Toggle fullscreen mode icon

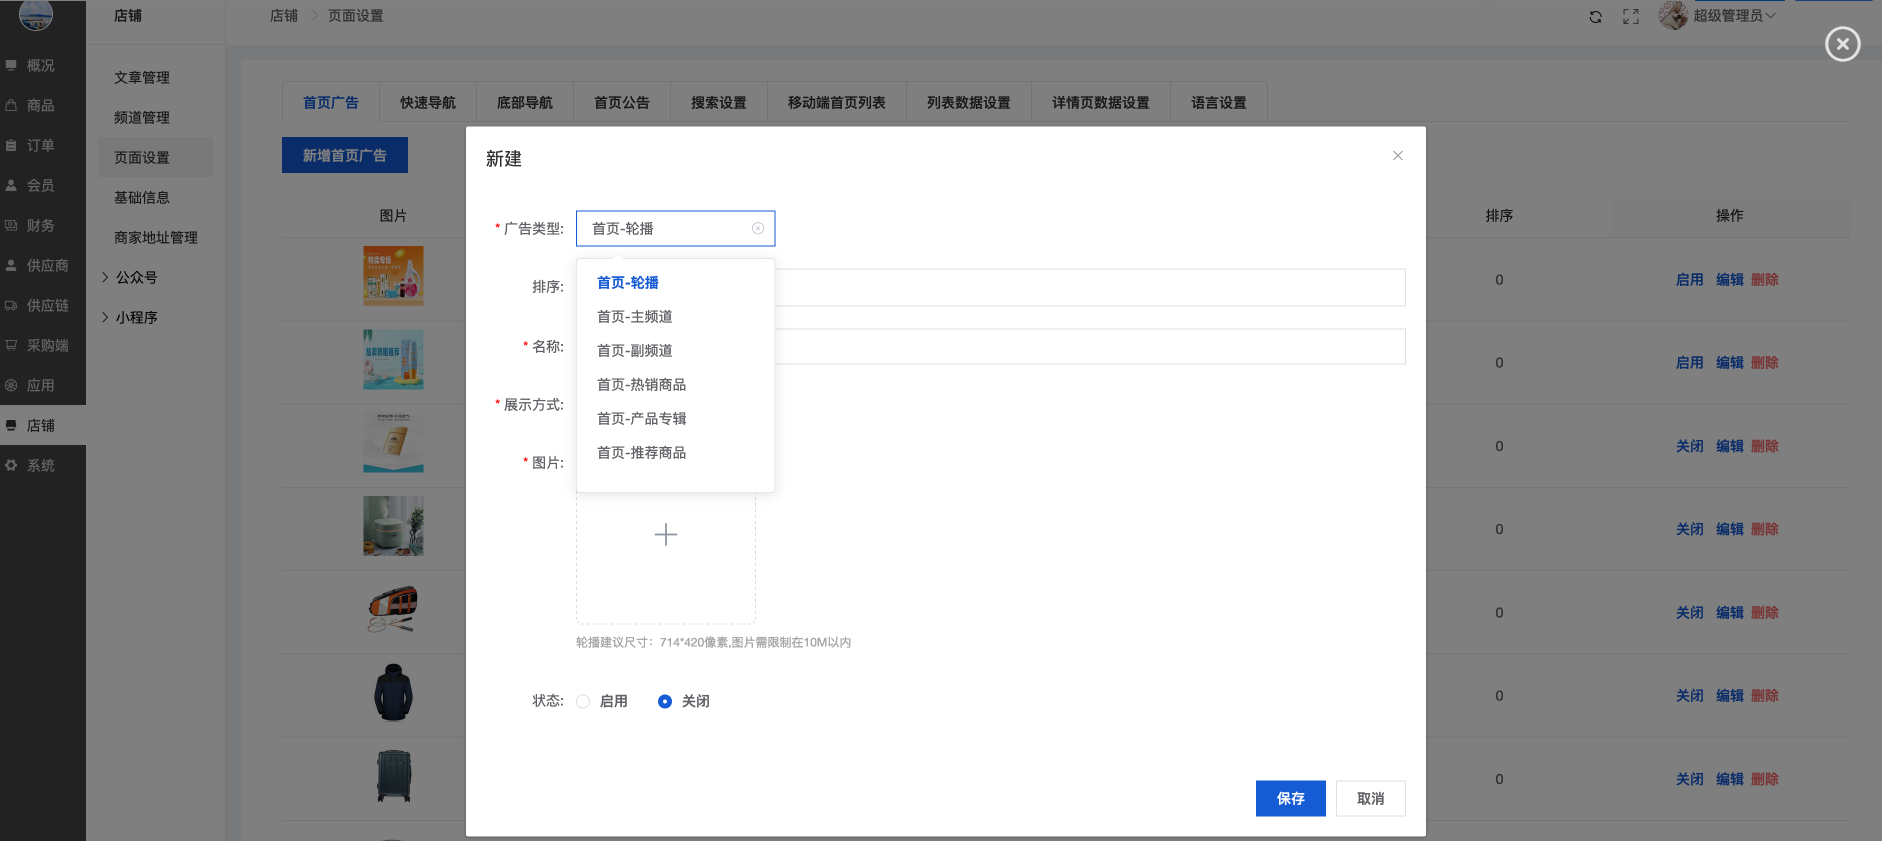1630,17
